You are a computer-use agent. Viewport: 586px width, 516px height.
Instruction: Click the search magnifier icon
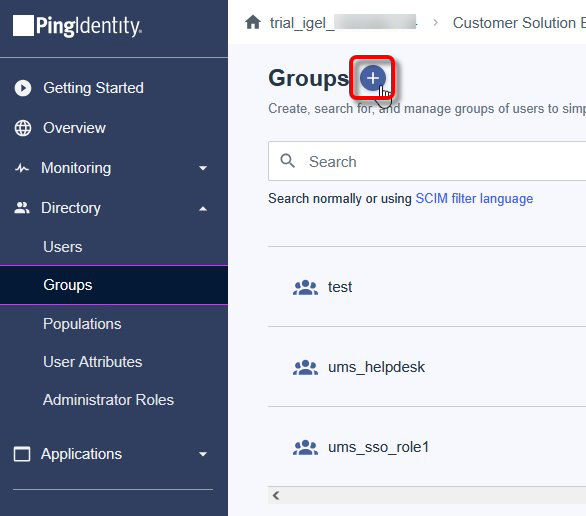[287, 161]
